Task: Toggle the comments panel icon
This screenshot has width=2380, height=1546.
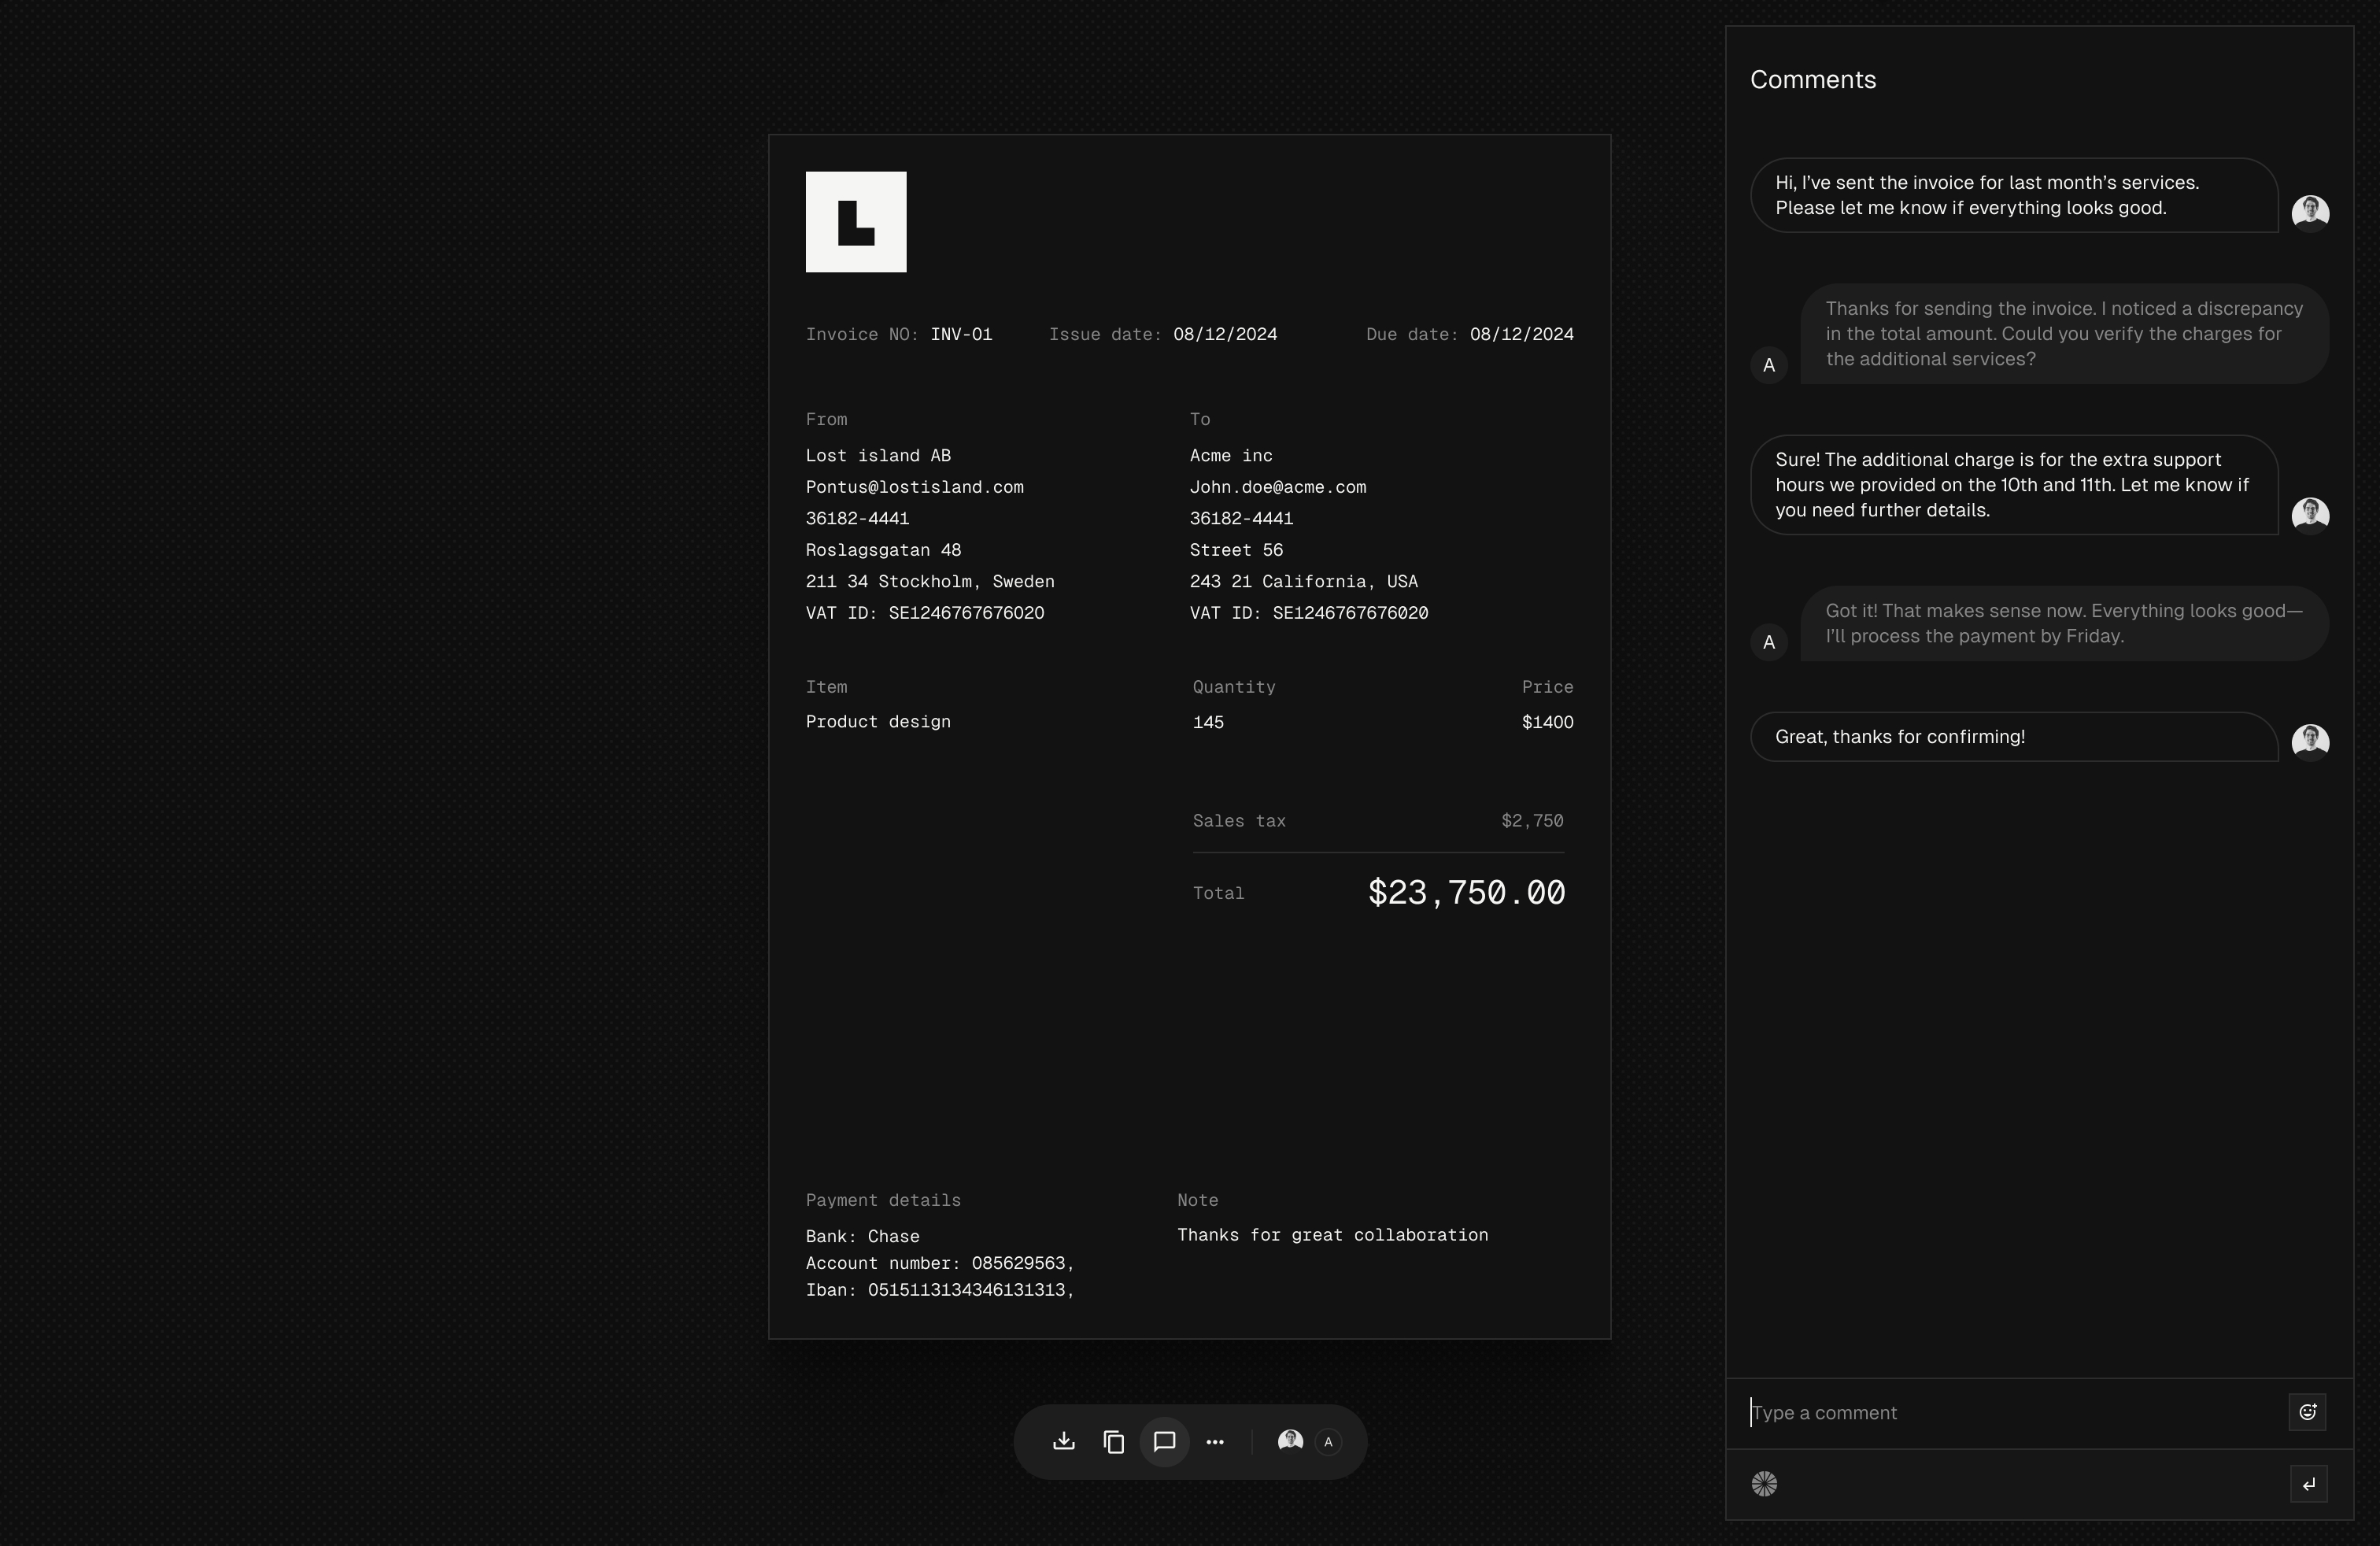Action: pyautogui.click(x=1164, y=1441)
